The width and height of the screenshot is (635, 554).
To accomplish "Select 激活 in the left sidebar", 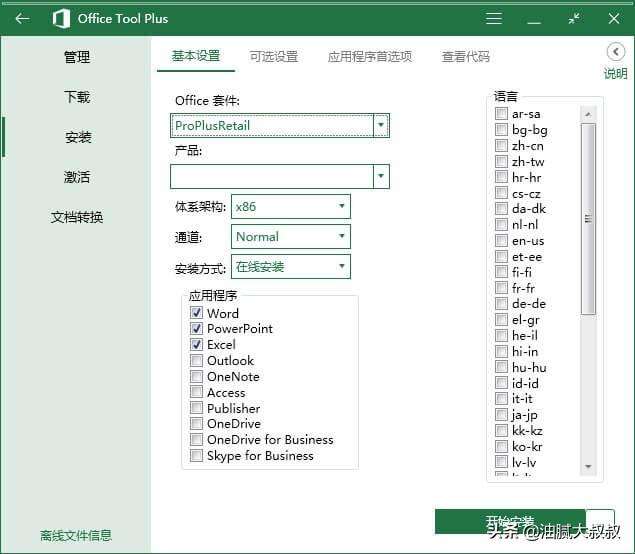I will click(77, 177).
